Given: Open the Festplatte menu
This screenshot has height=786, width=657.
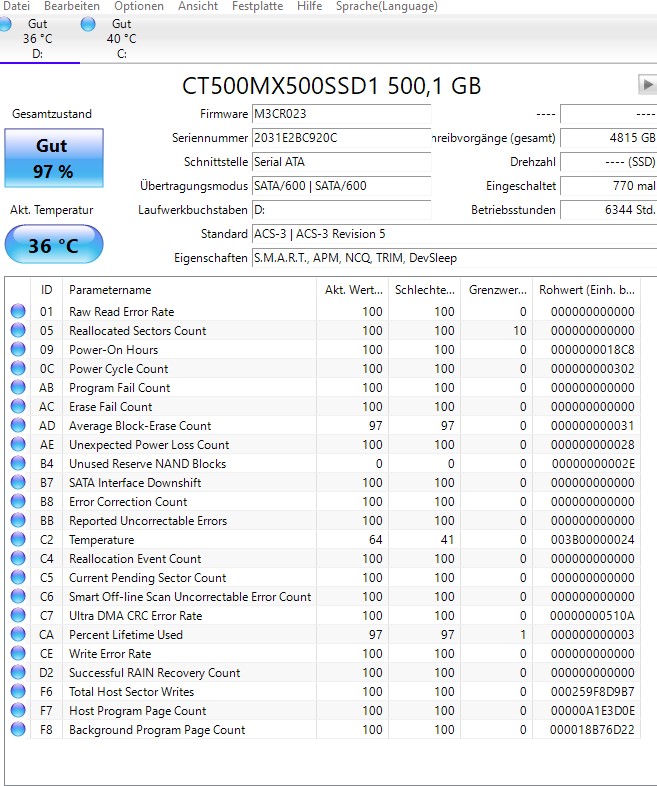Looking at the screenshot, I should (257, 6).
